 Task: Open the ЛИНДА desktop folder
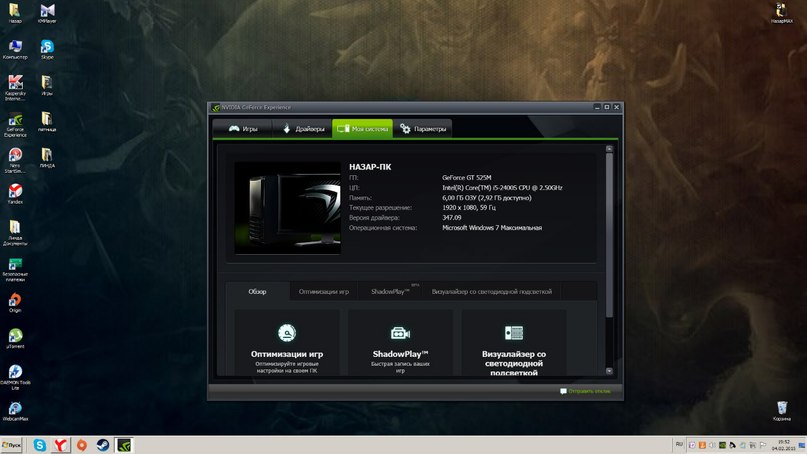pos(47,158)
